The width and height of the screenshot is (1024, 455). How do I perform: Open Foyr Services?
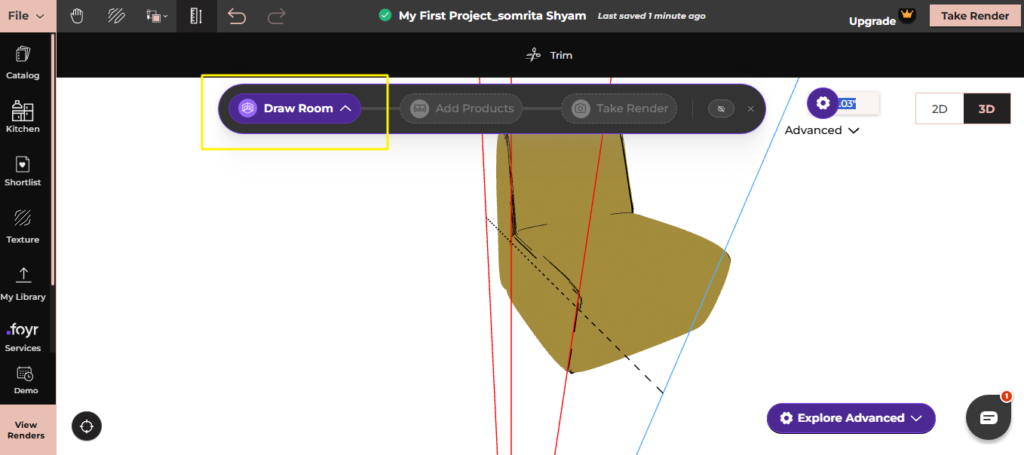(23, 337)
